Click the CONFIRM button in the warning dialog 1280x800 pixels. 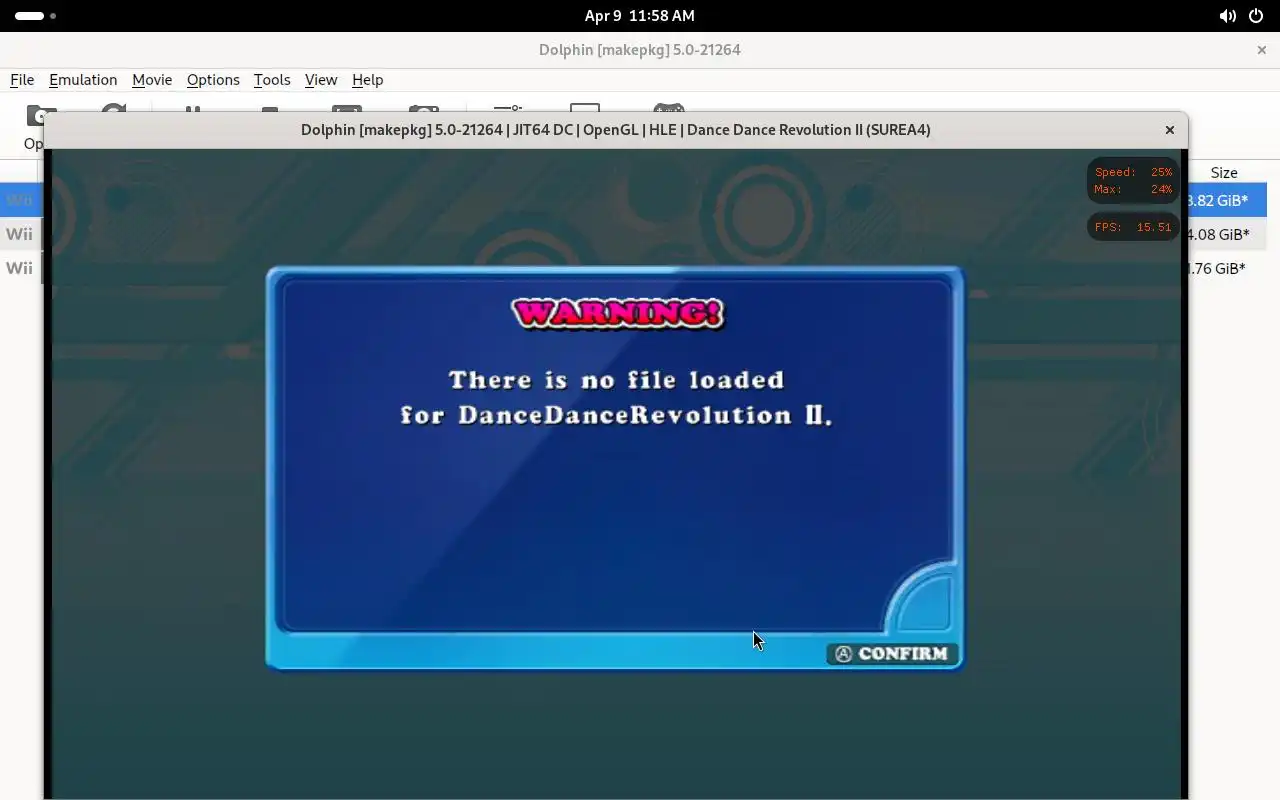[892, 653]
